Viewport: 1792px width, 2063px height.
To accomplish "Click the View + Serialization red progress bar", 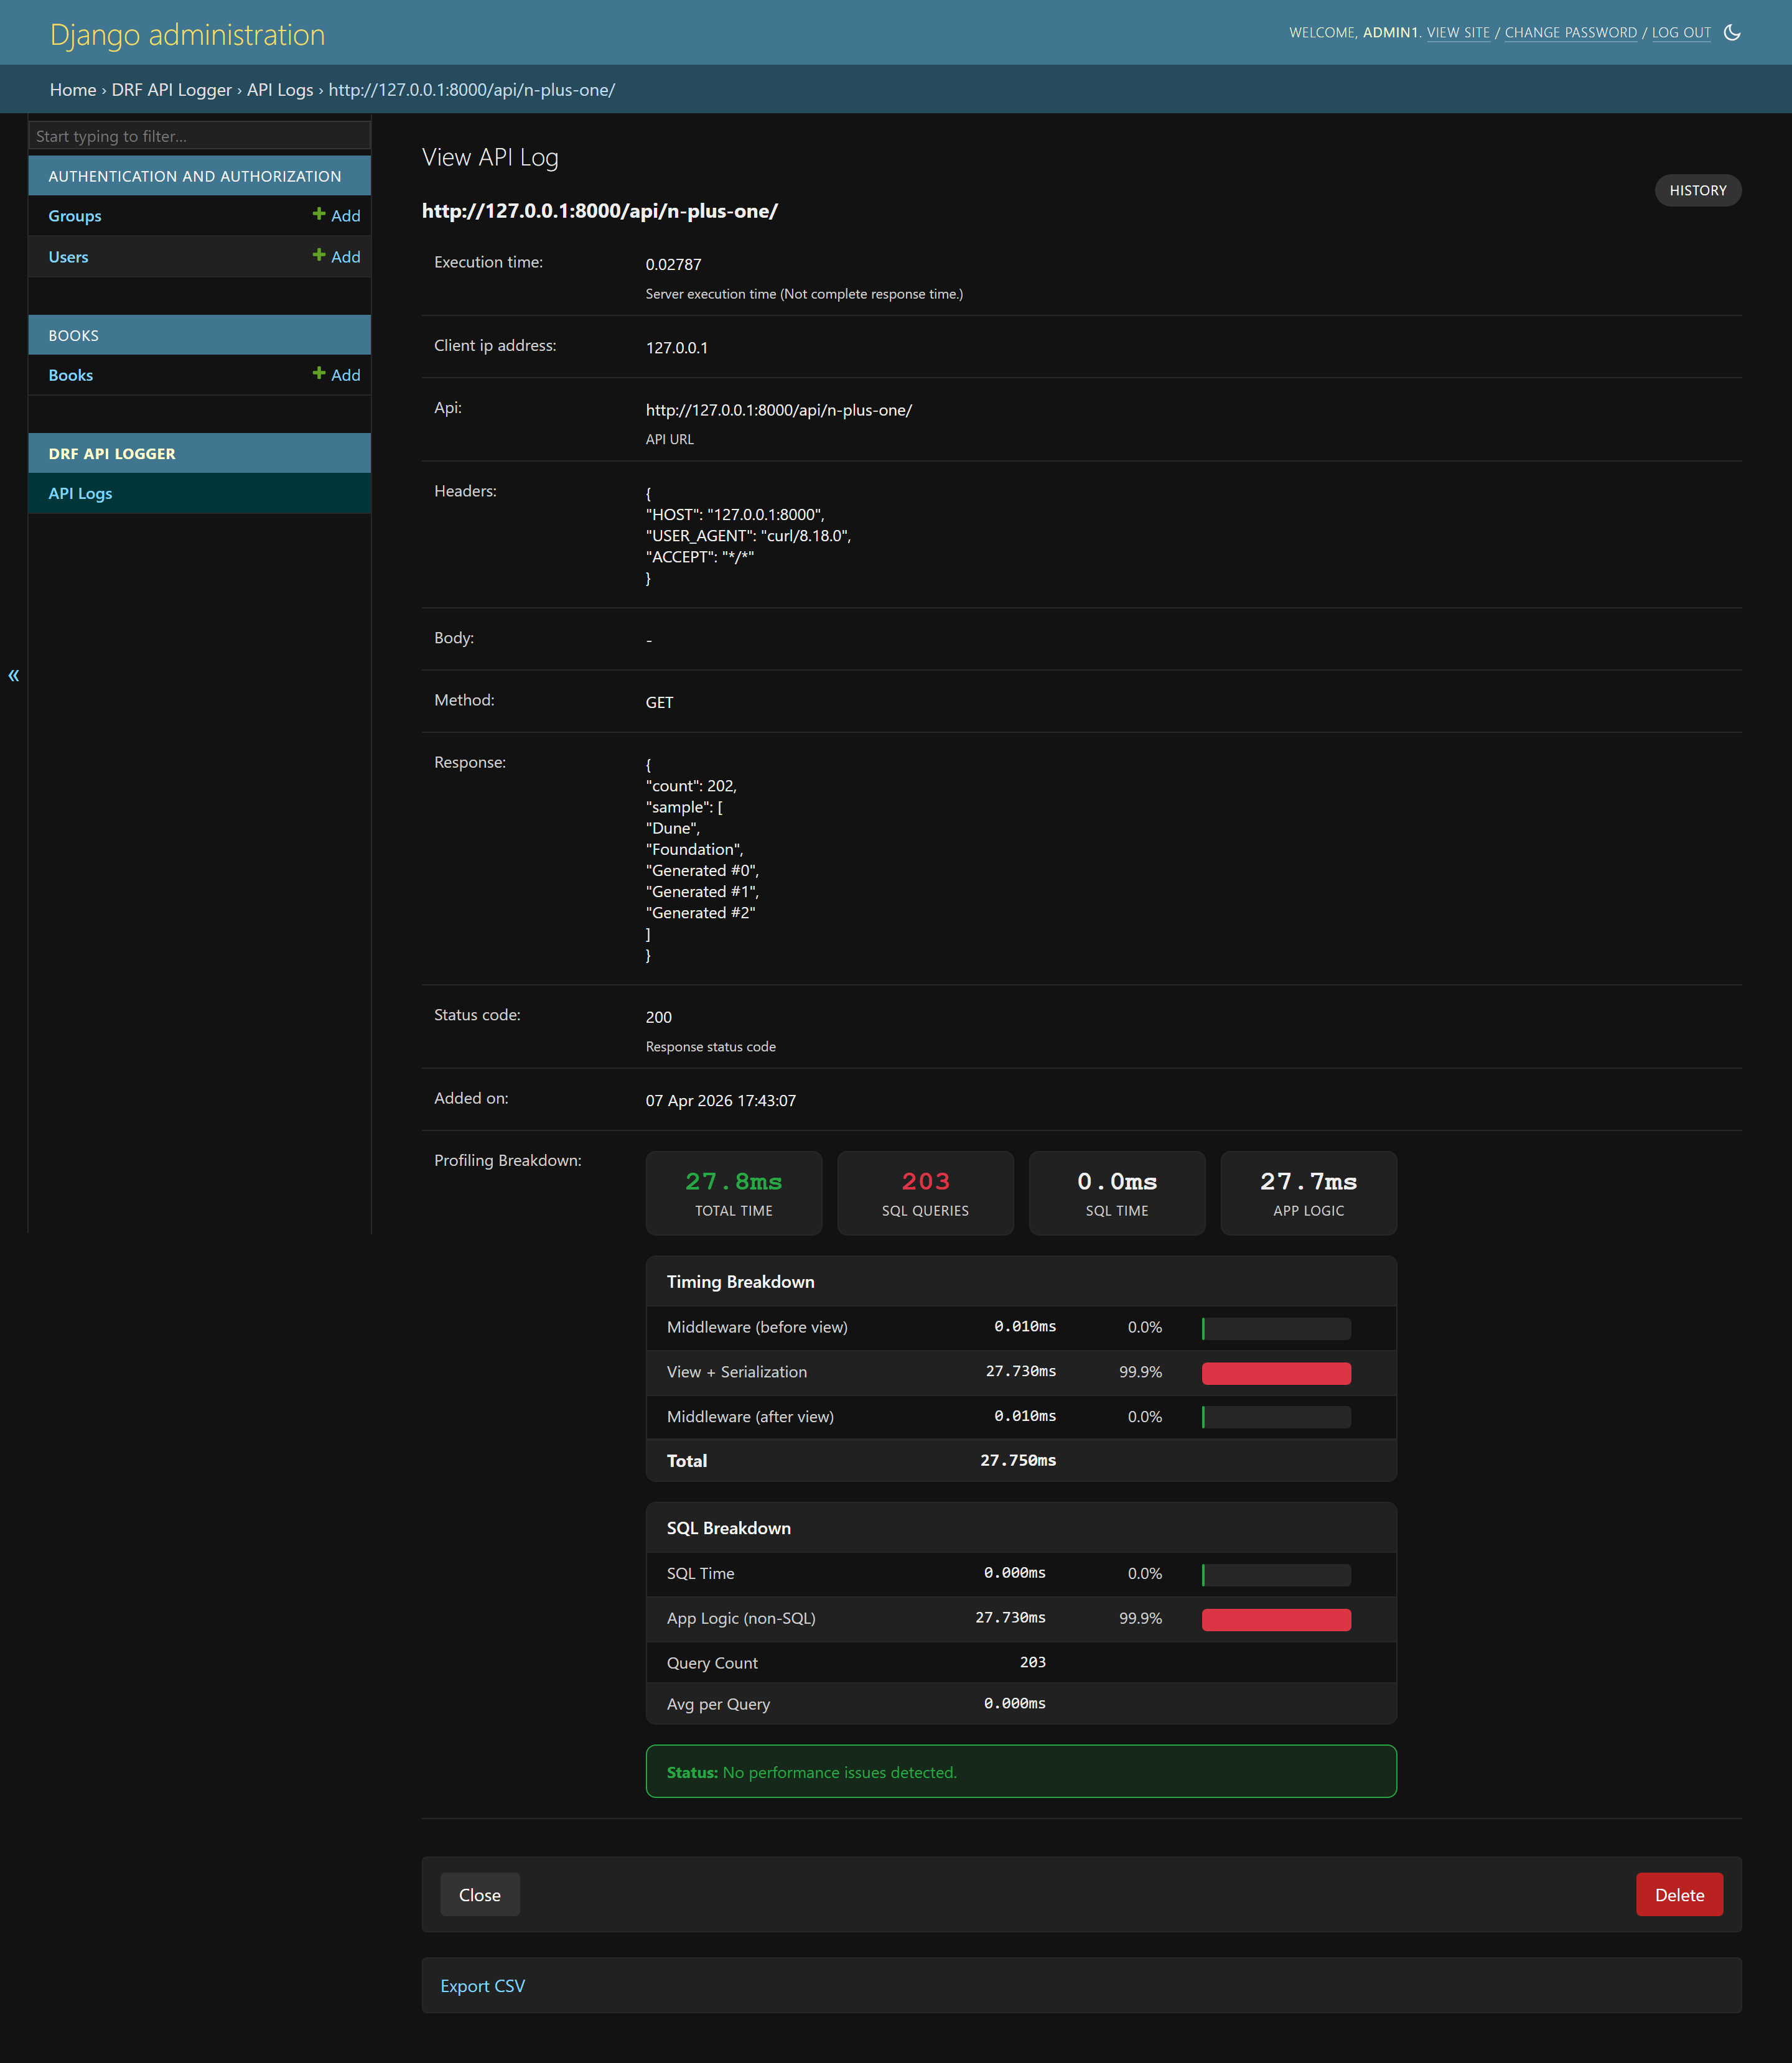I will coord(1276,1373).
